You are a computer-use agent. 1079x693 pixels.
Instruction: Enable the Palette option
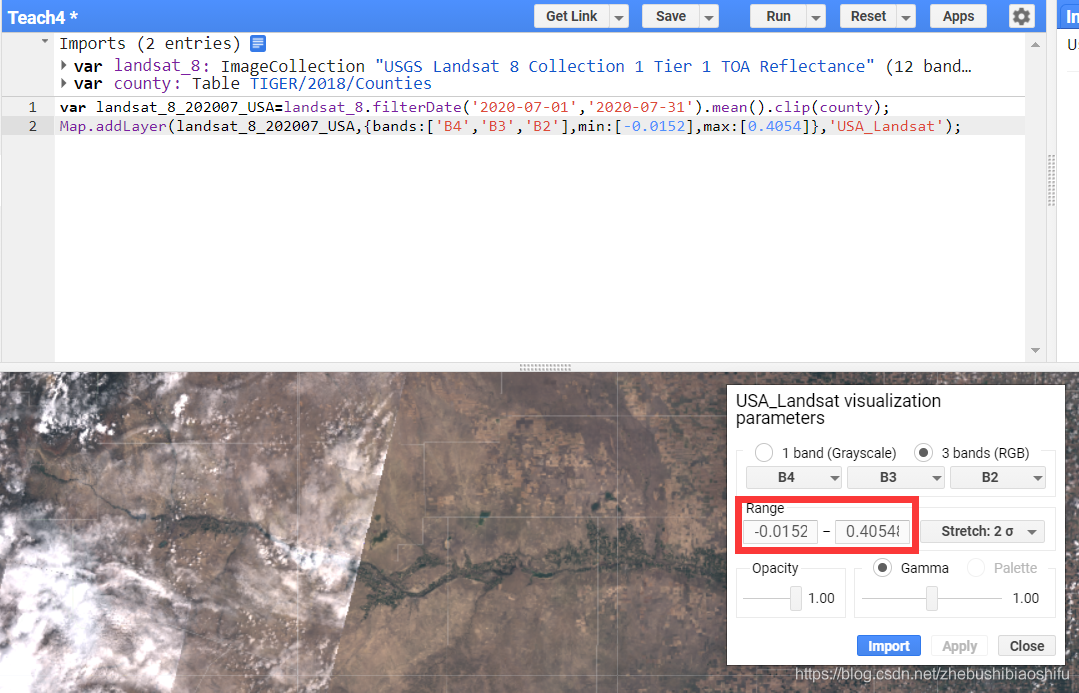click(x=977, y=567)
